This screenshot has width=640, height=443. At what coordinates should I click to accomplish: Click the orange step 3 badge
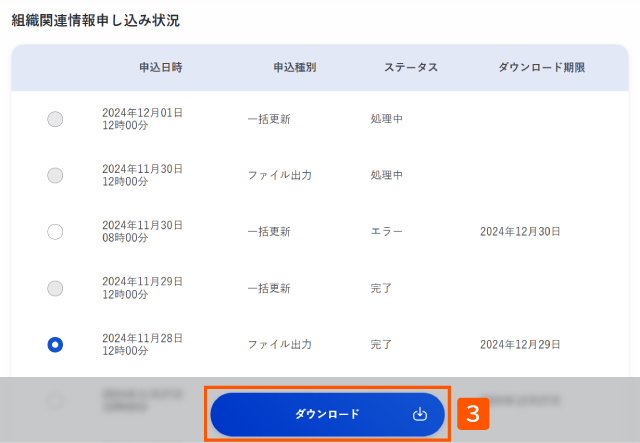pyautogui.click(x=473, y=414)
